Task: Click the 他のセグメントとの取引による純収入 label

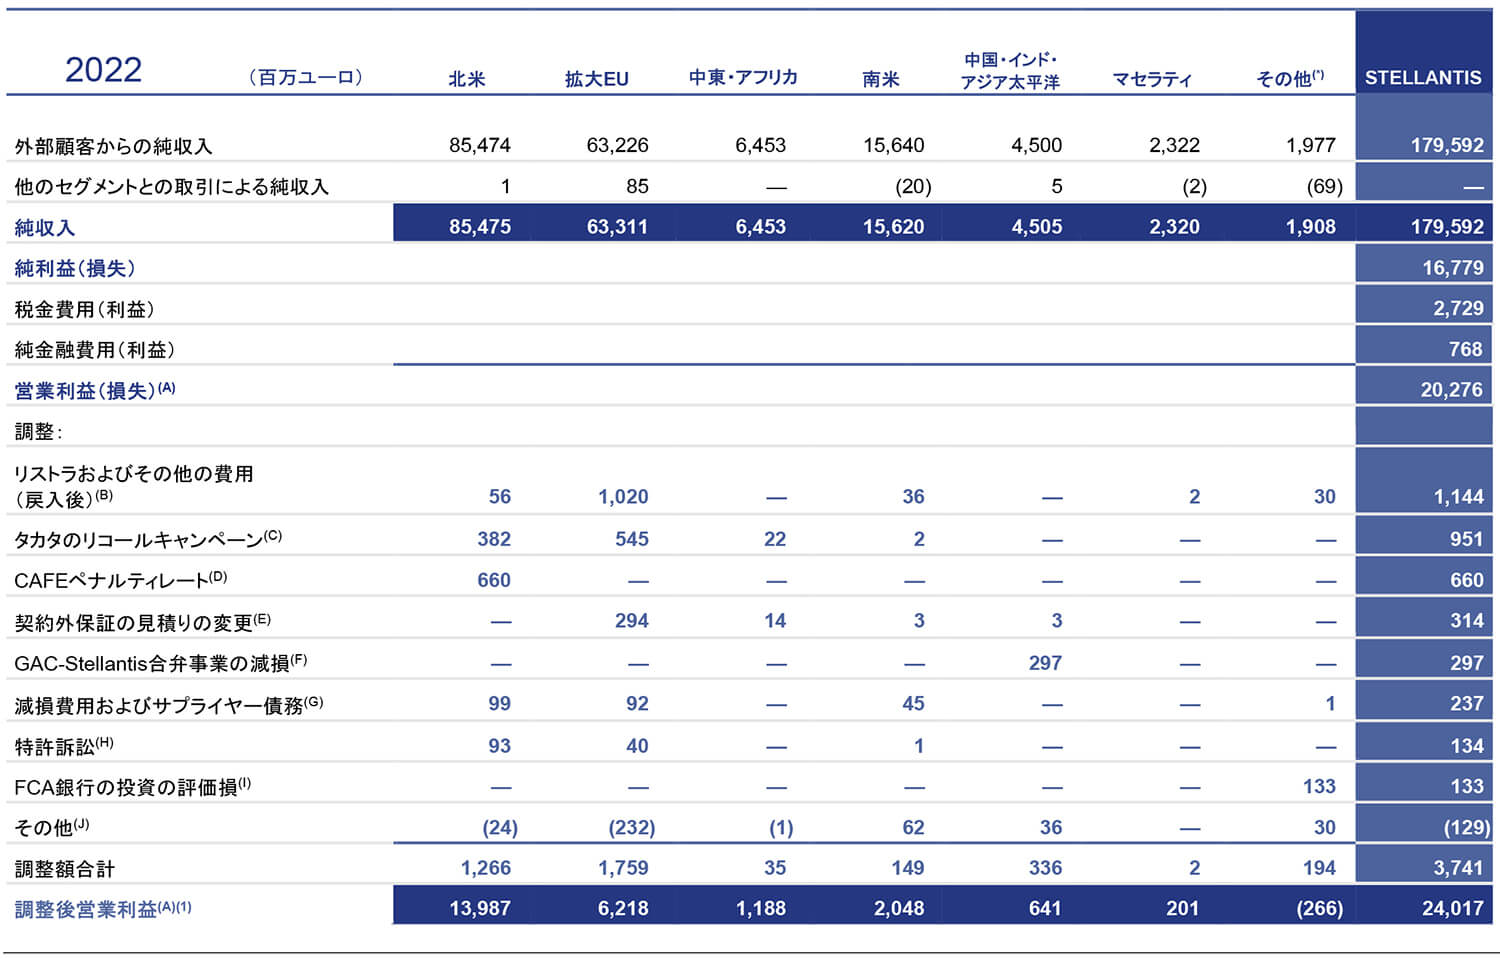Action: (x=171, y=187)
